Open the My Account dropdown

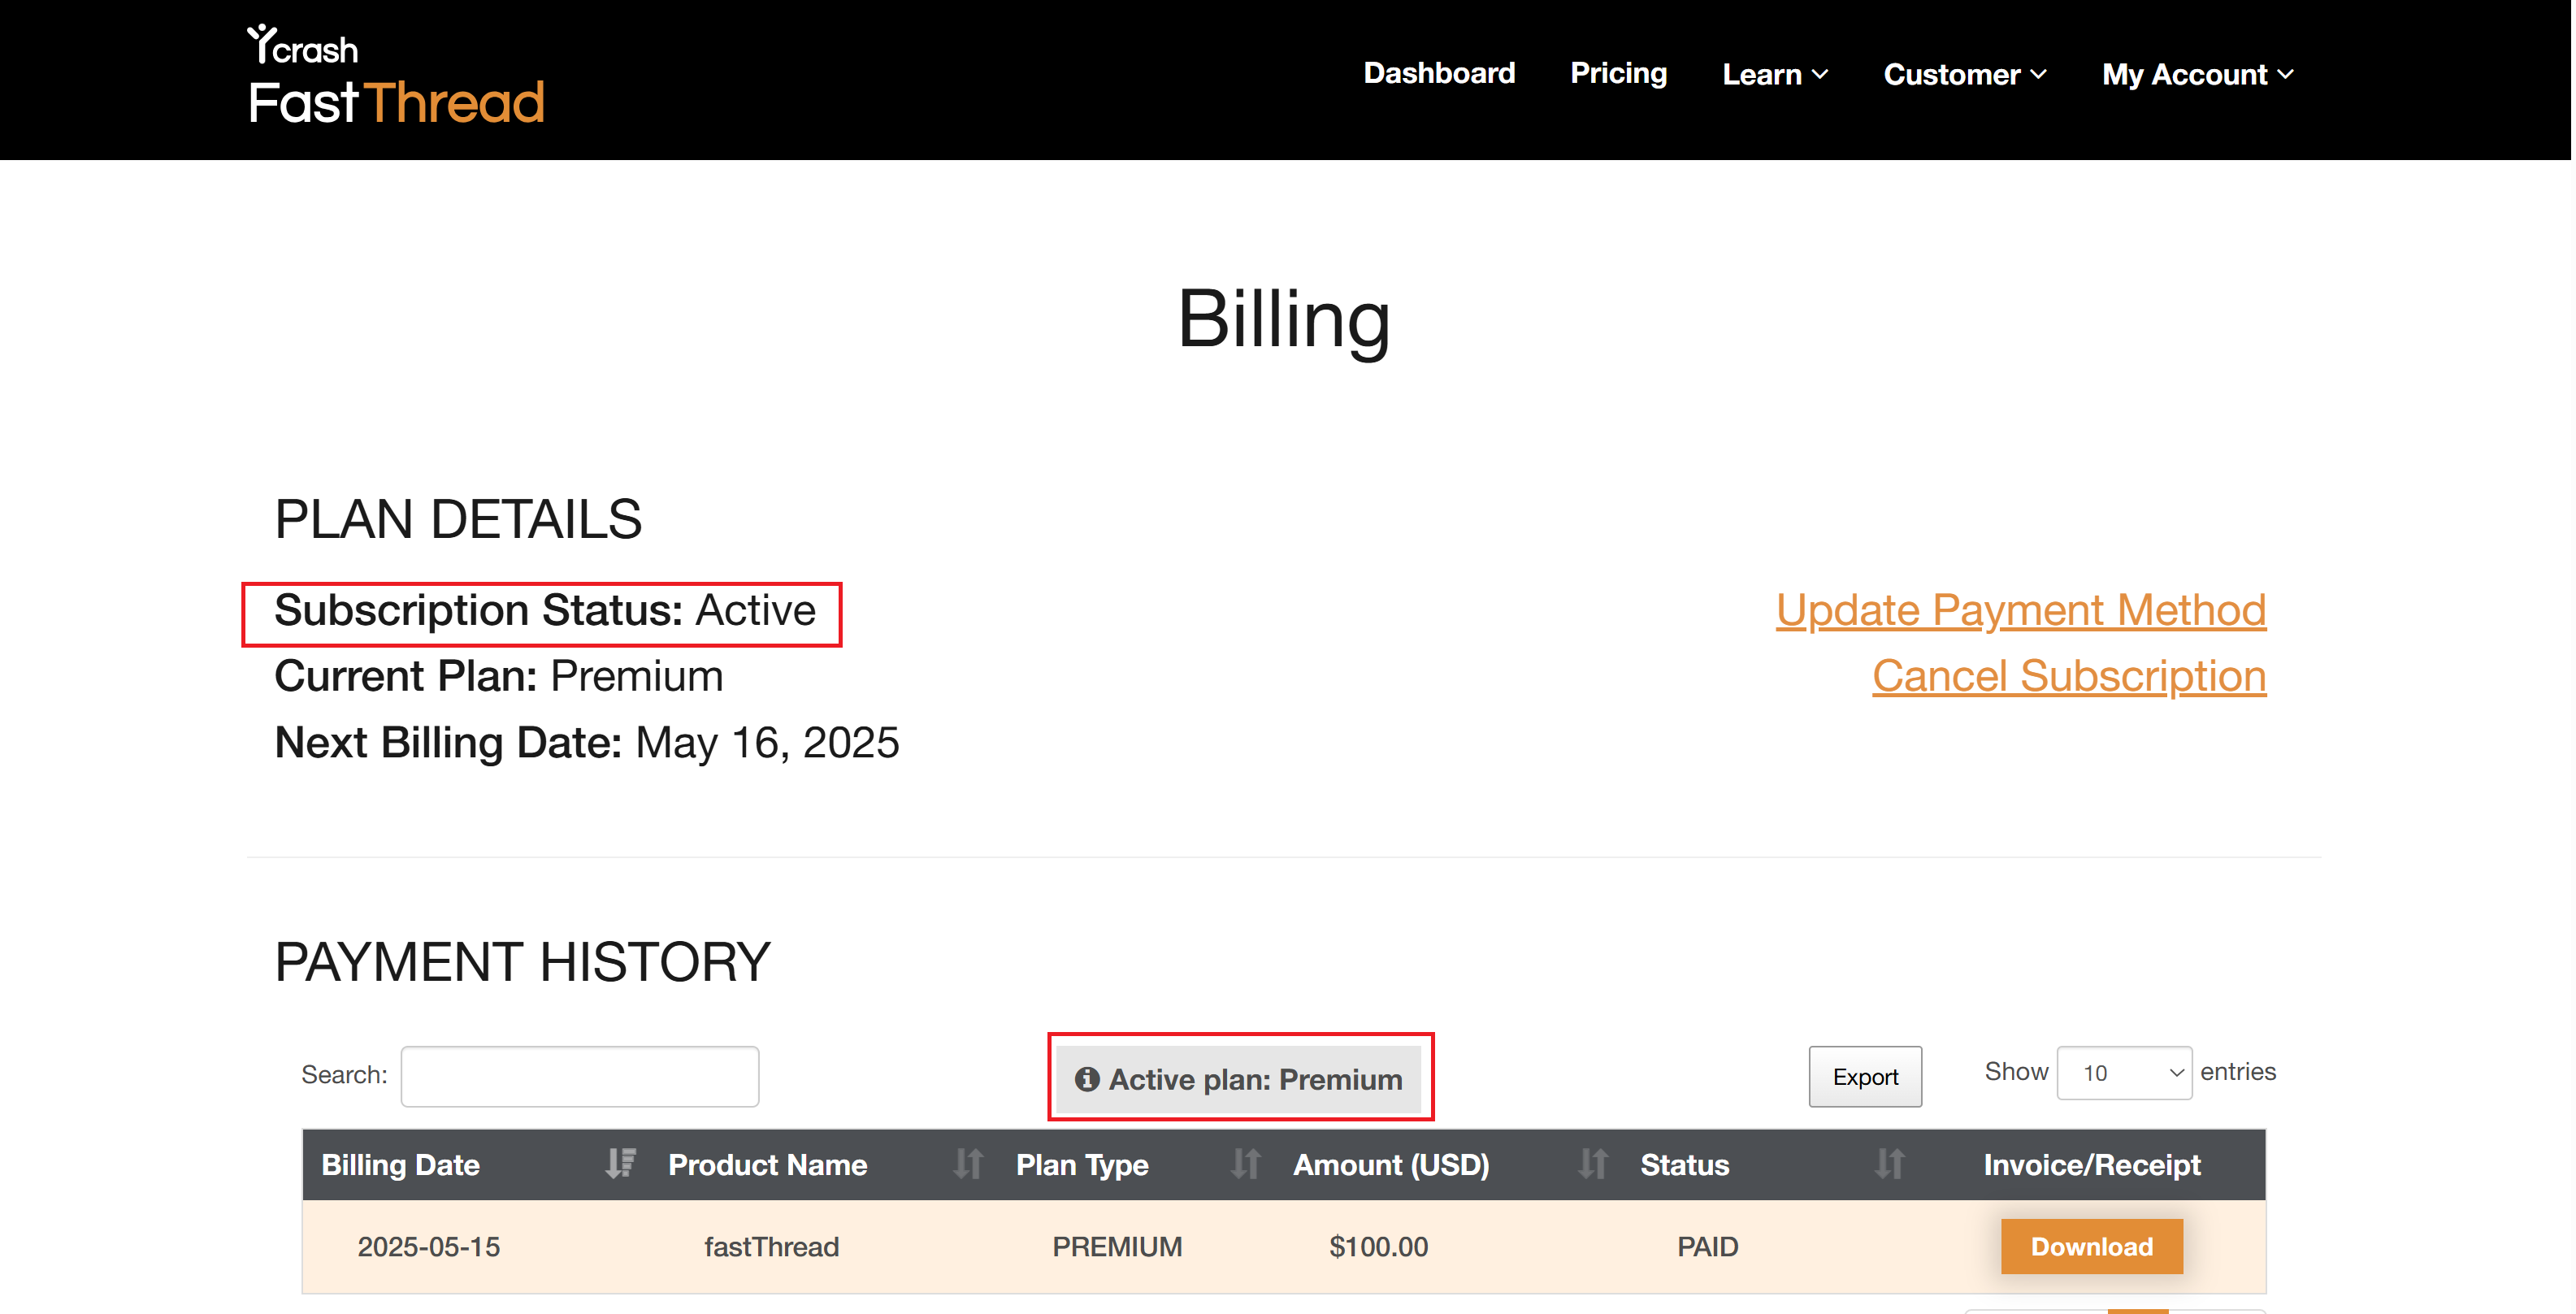(x=2198, y=74)
